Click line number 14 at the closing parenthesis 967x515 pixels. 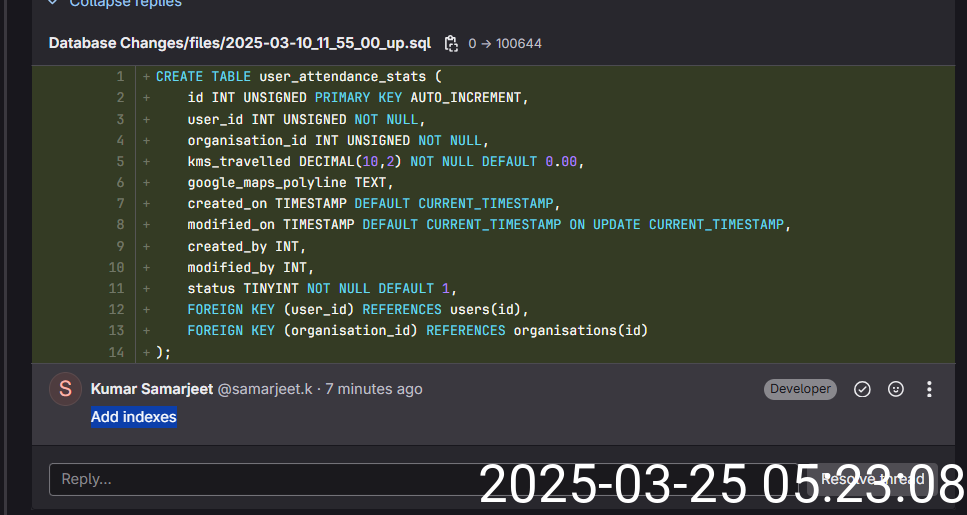coord(117,352)
